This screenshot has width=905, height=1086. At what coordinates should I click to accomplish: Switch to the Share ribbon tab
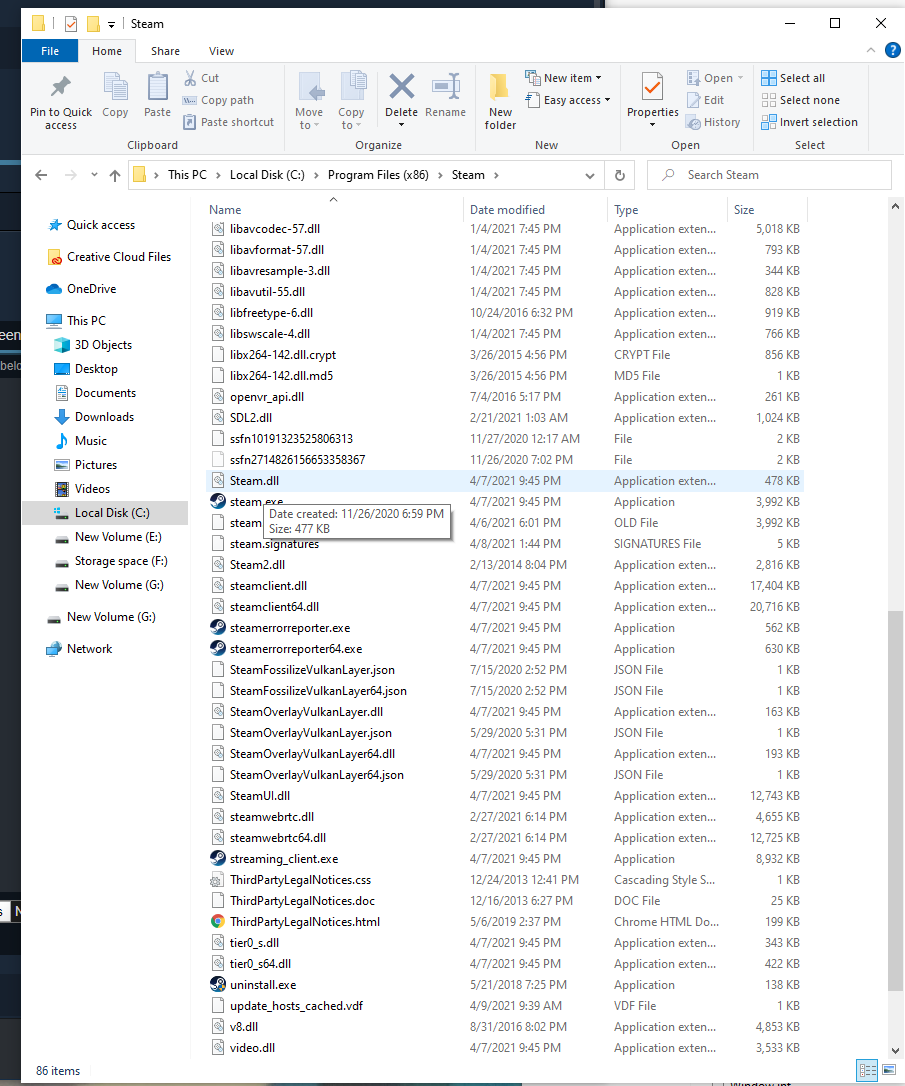(x=165, y=51)
